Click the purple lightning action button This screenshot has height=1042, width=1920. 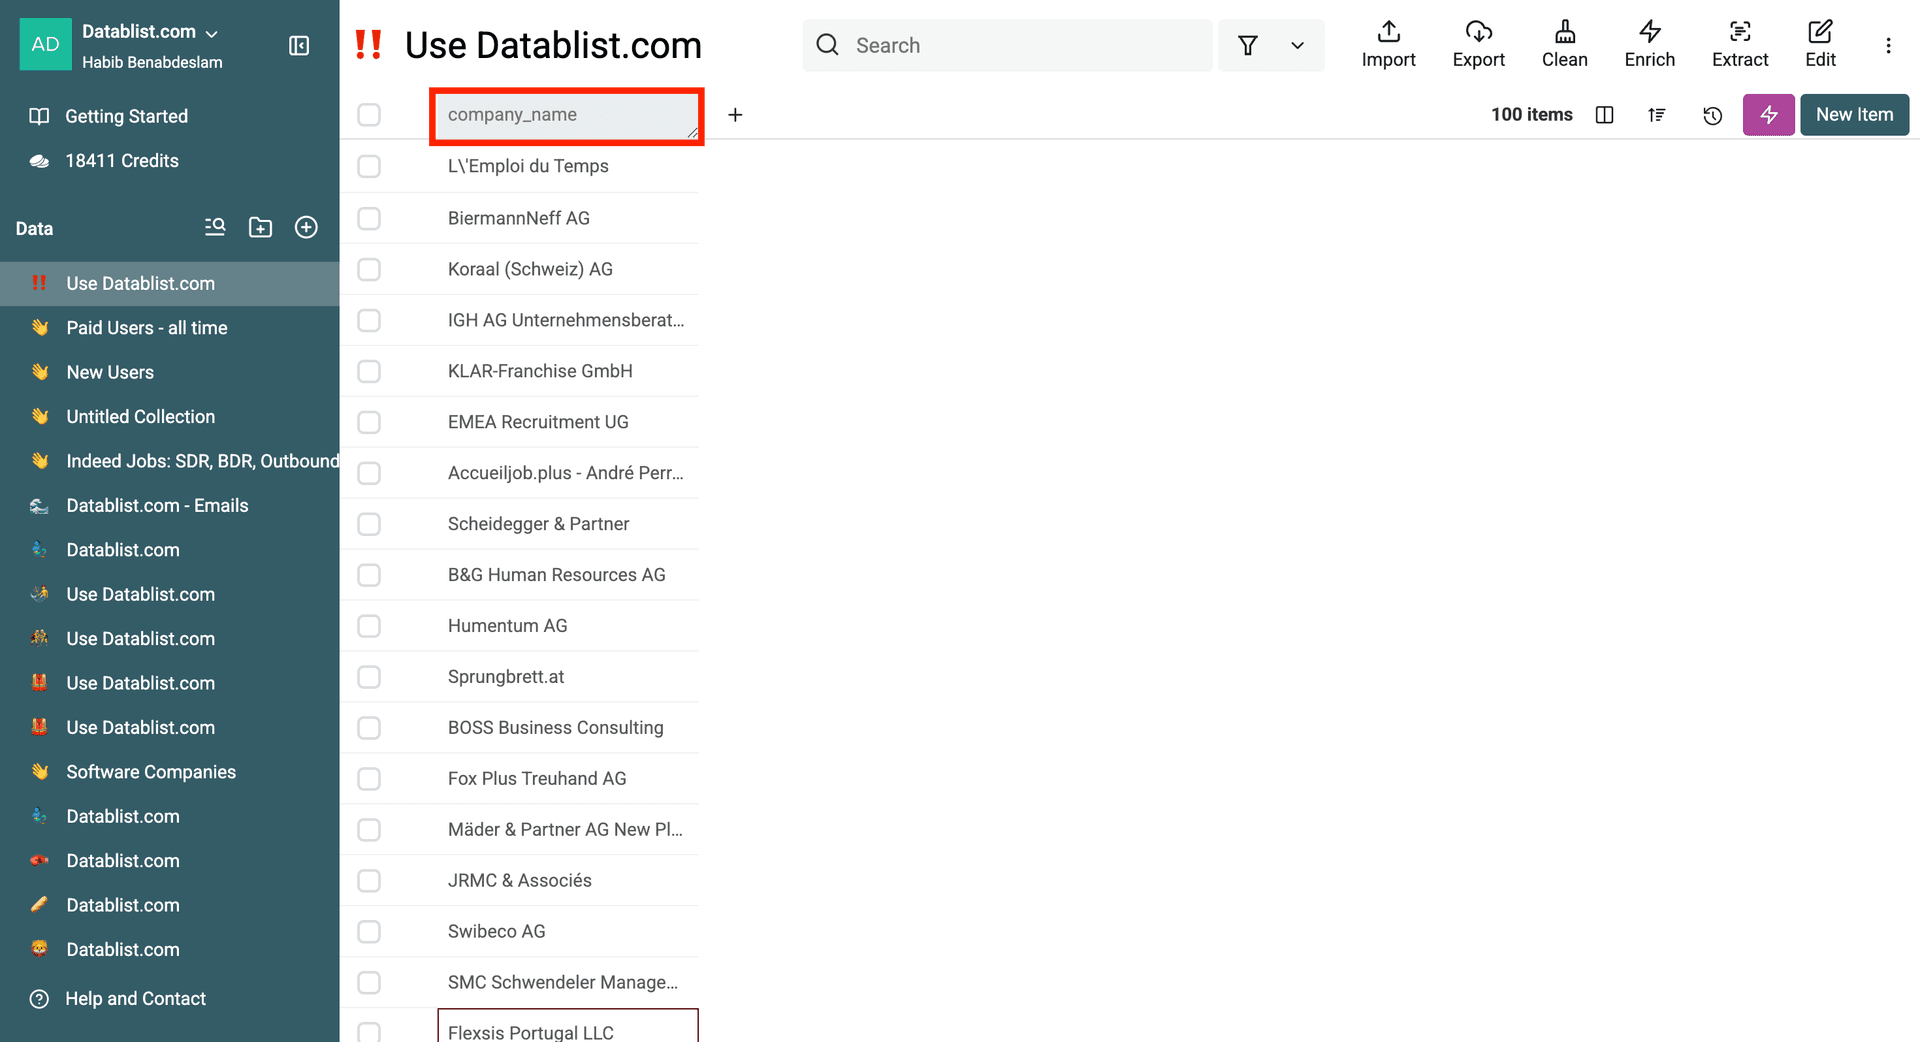coord(1768,115)
